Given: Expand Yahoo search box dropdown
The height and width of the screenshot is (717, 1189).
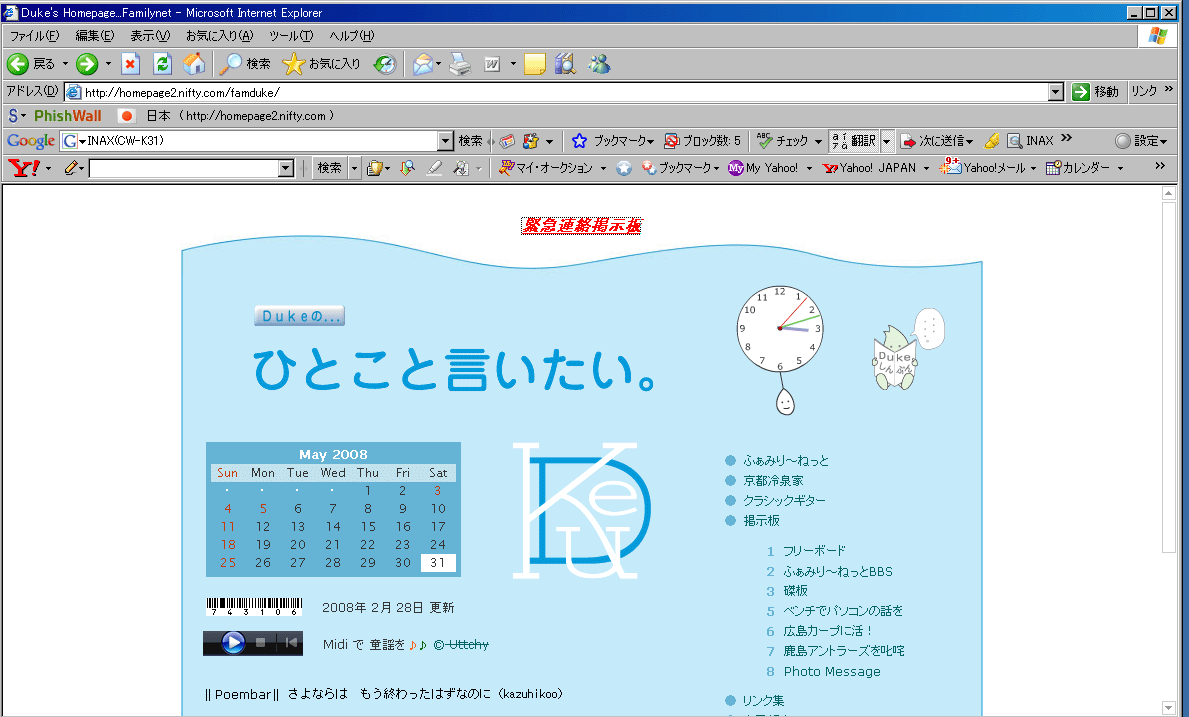Looking at the screenshot, I should click(286, 168).
